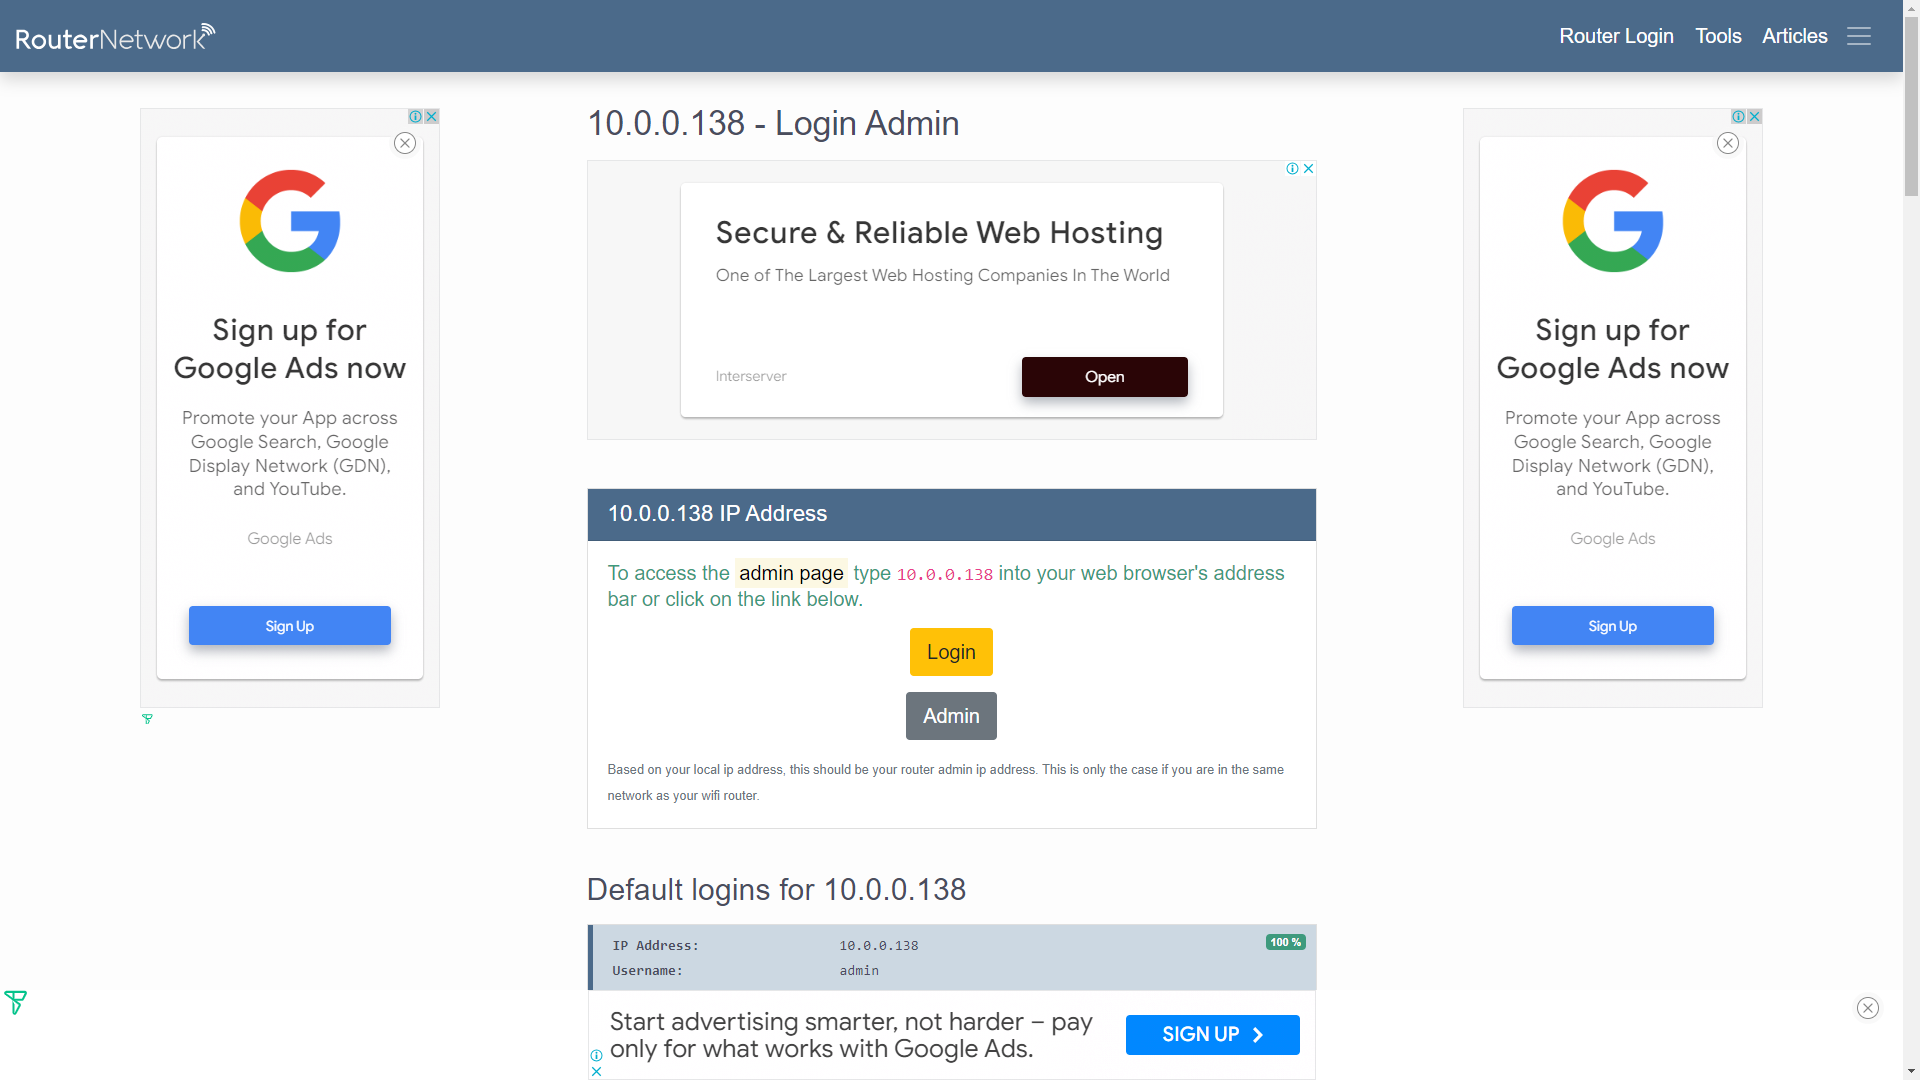Dismiss the web hosting ad X icon
1920x1080 pixels.
click(x=1308, y=169)
